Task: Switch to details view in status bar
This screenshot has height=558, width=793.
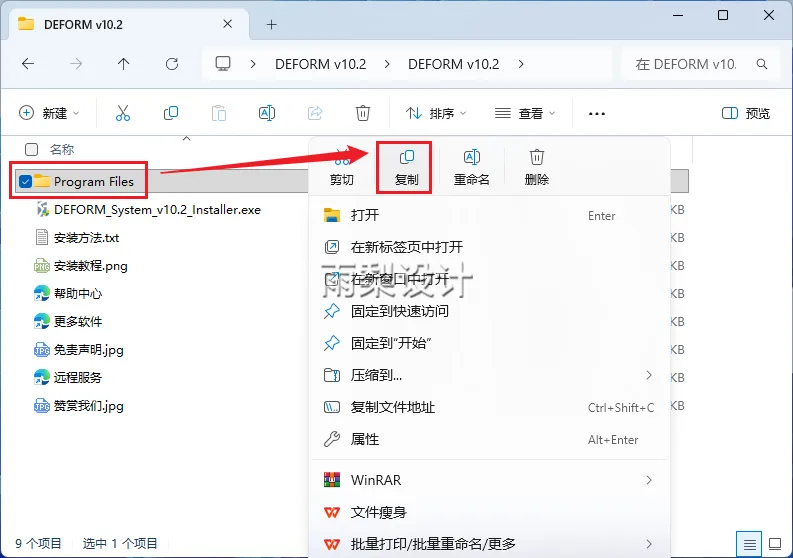Action: click(749, 544)
